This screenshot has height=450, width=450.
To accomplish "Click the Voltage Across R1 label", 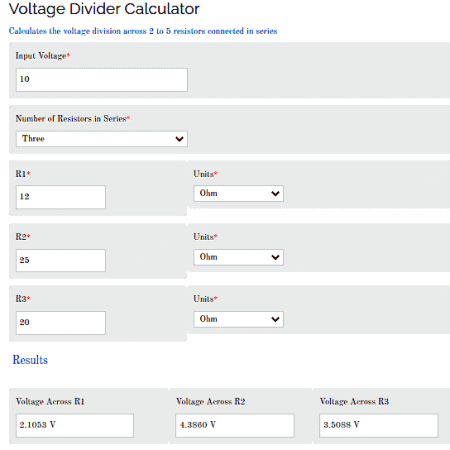I will pyautogui.click(x=50, y=402).
